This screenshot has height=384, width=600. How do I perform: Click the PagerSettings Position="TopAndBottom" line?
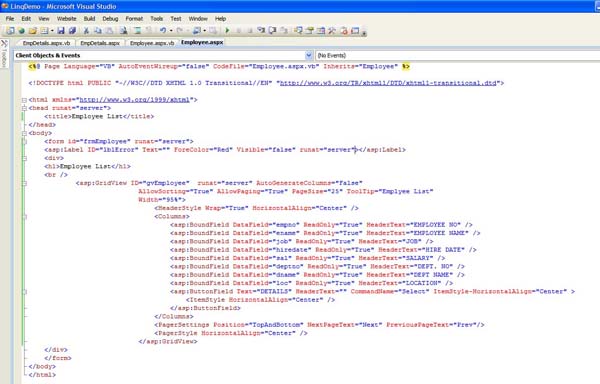(320, 325)
